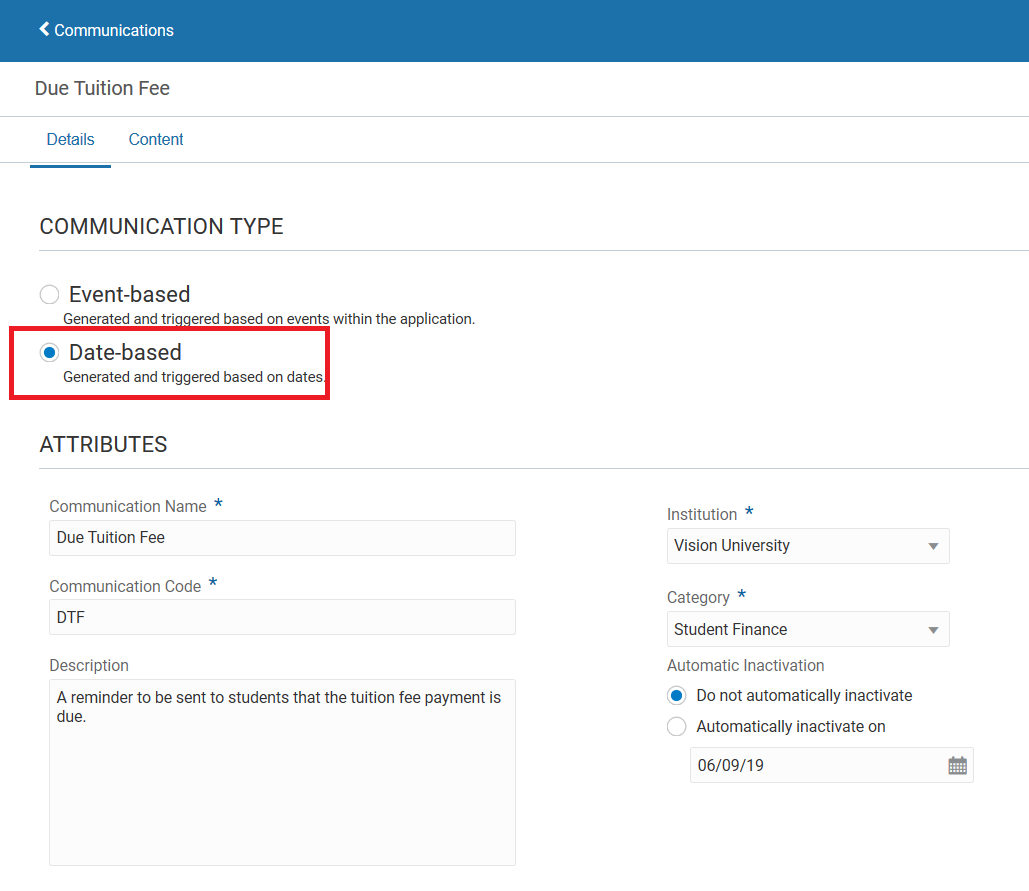The height and width of the screenshot is (891, 1029).
Task: Navigate back via the Communications link
Action: [113, 30]
